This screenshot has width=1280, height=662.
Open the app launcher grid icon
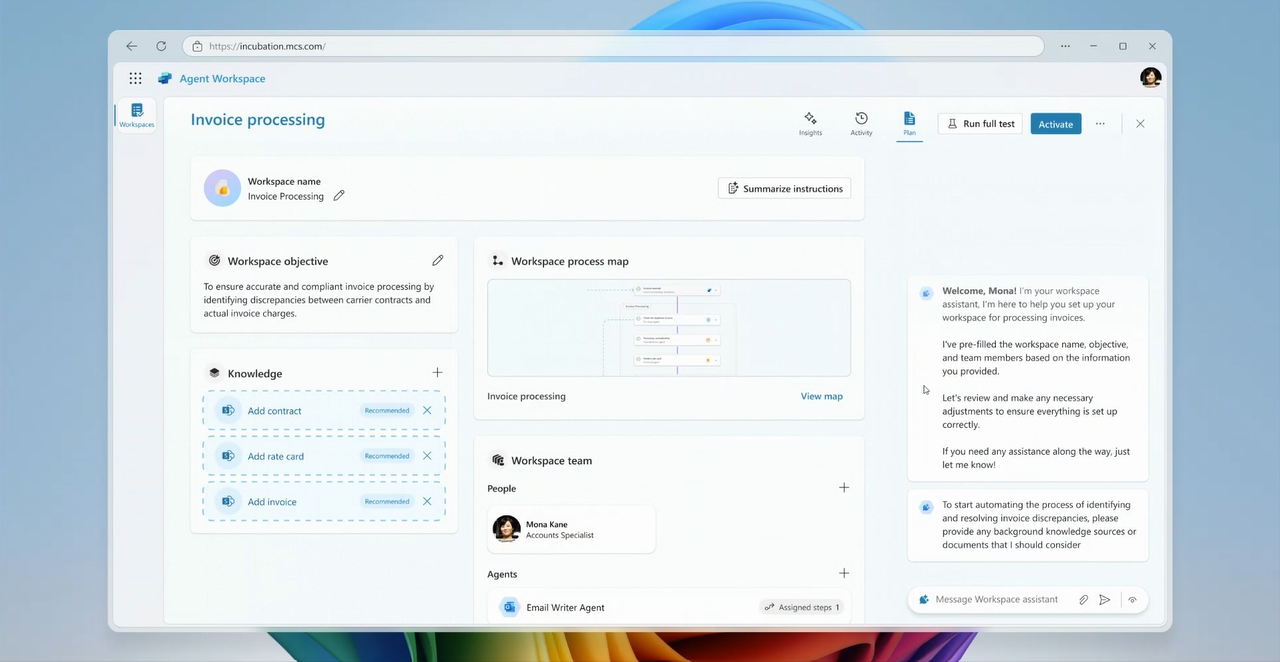tap(135, 78)
